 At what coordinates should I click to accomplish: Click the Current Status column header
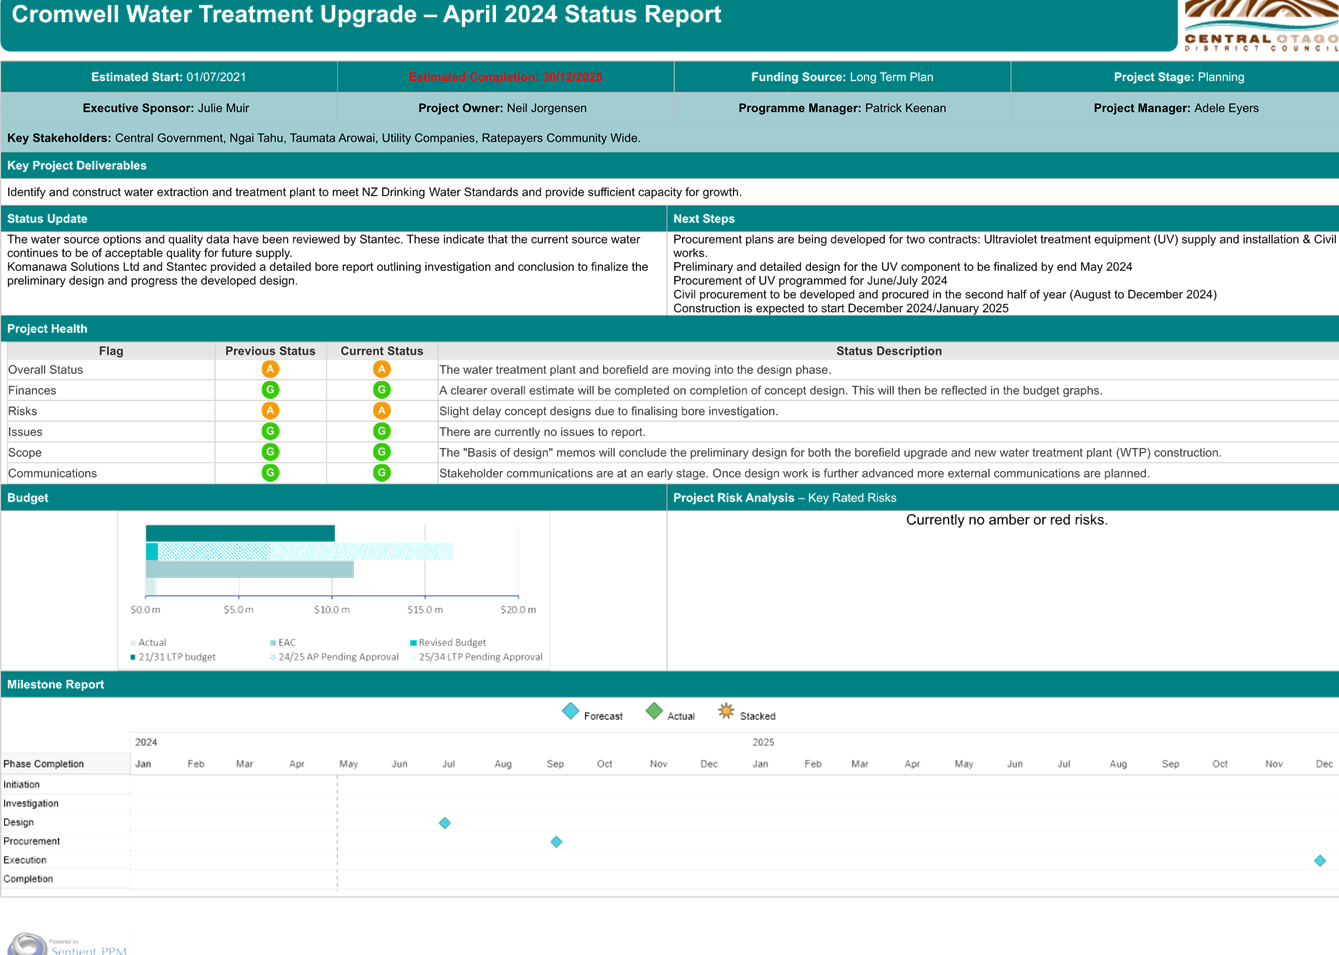point(382,351)
